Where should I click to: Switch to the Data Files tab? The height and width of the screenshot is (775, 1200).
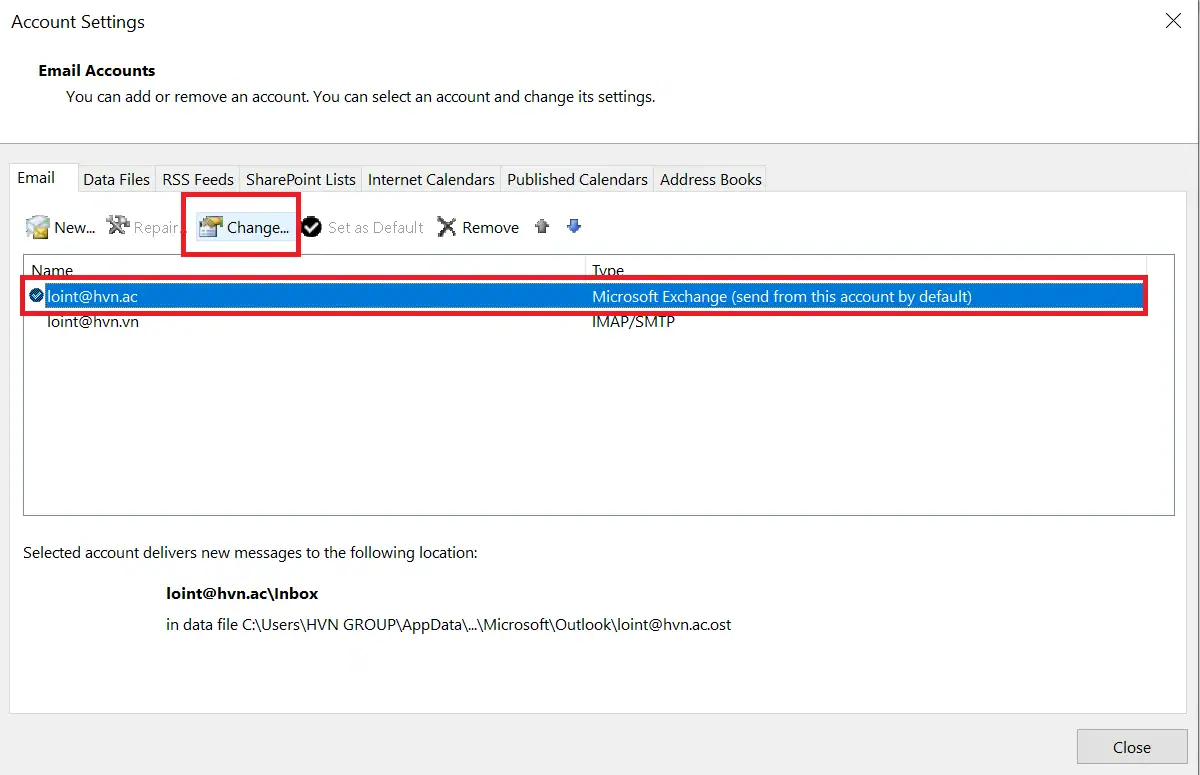(x=116, y=179)
